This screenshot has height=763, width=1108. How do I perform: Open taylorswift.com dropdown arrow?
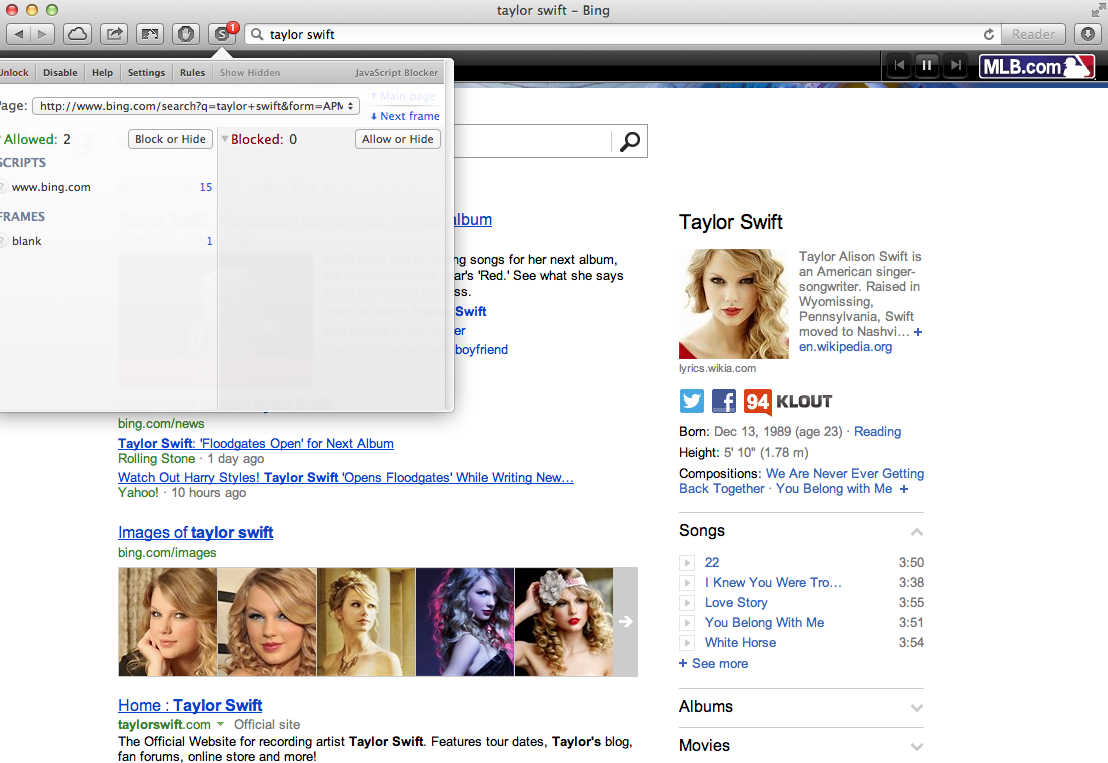220,724
